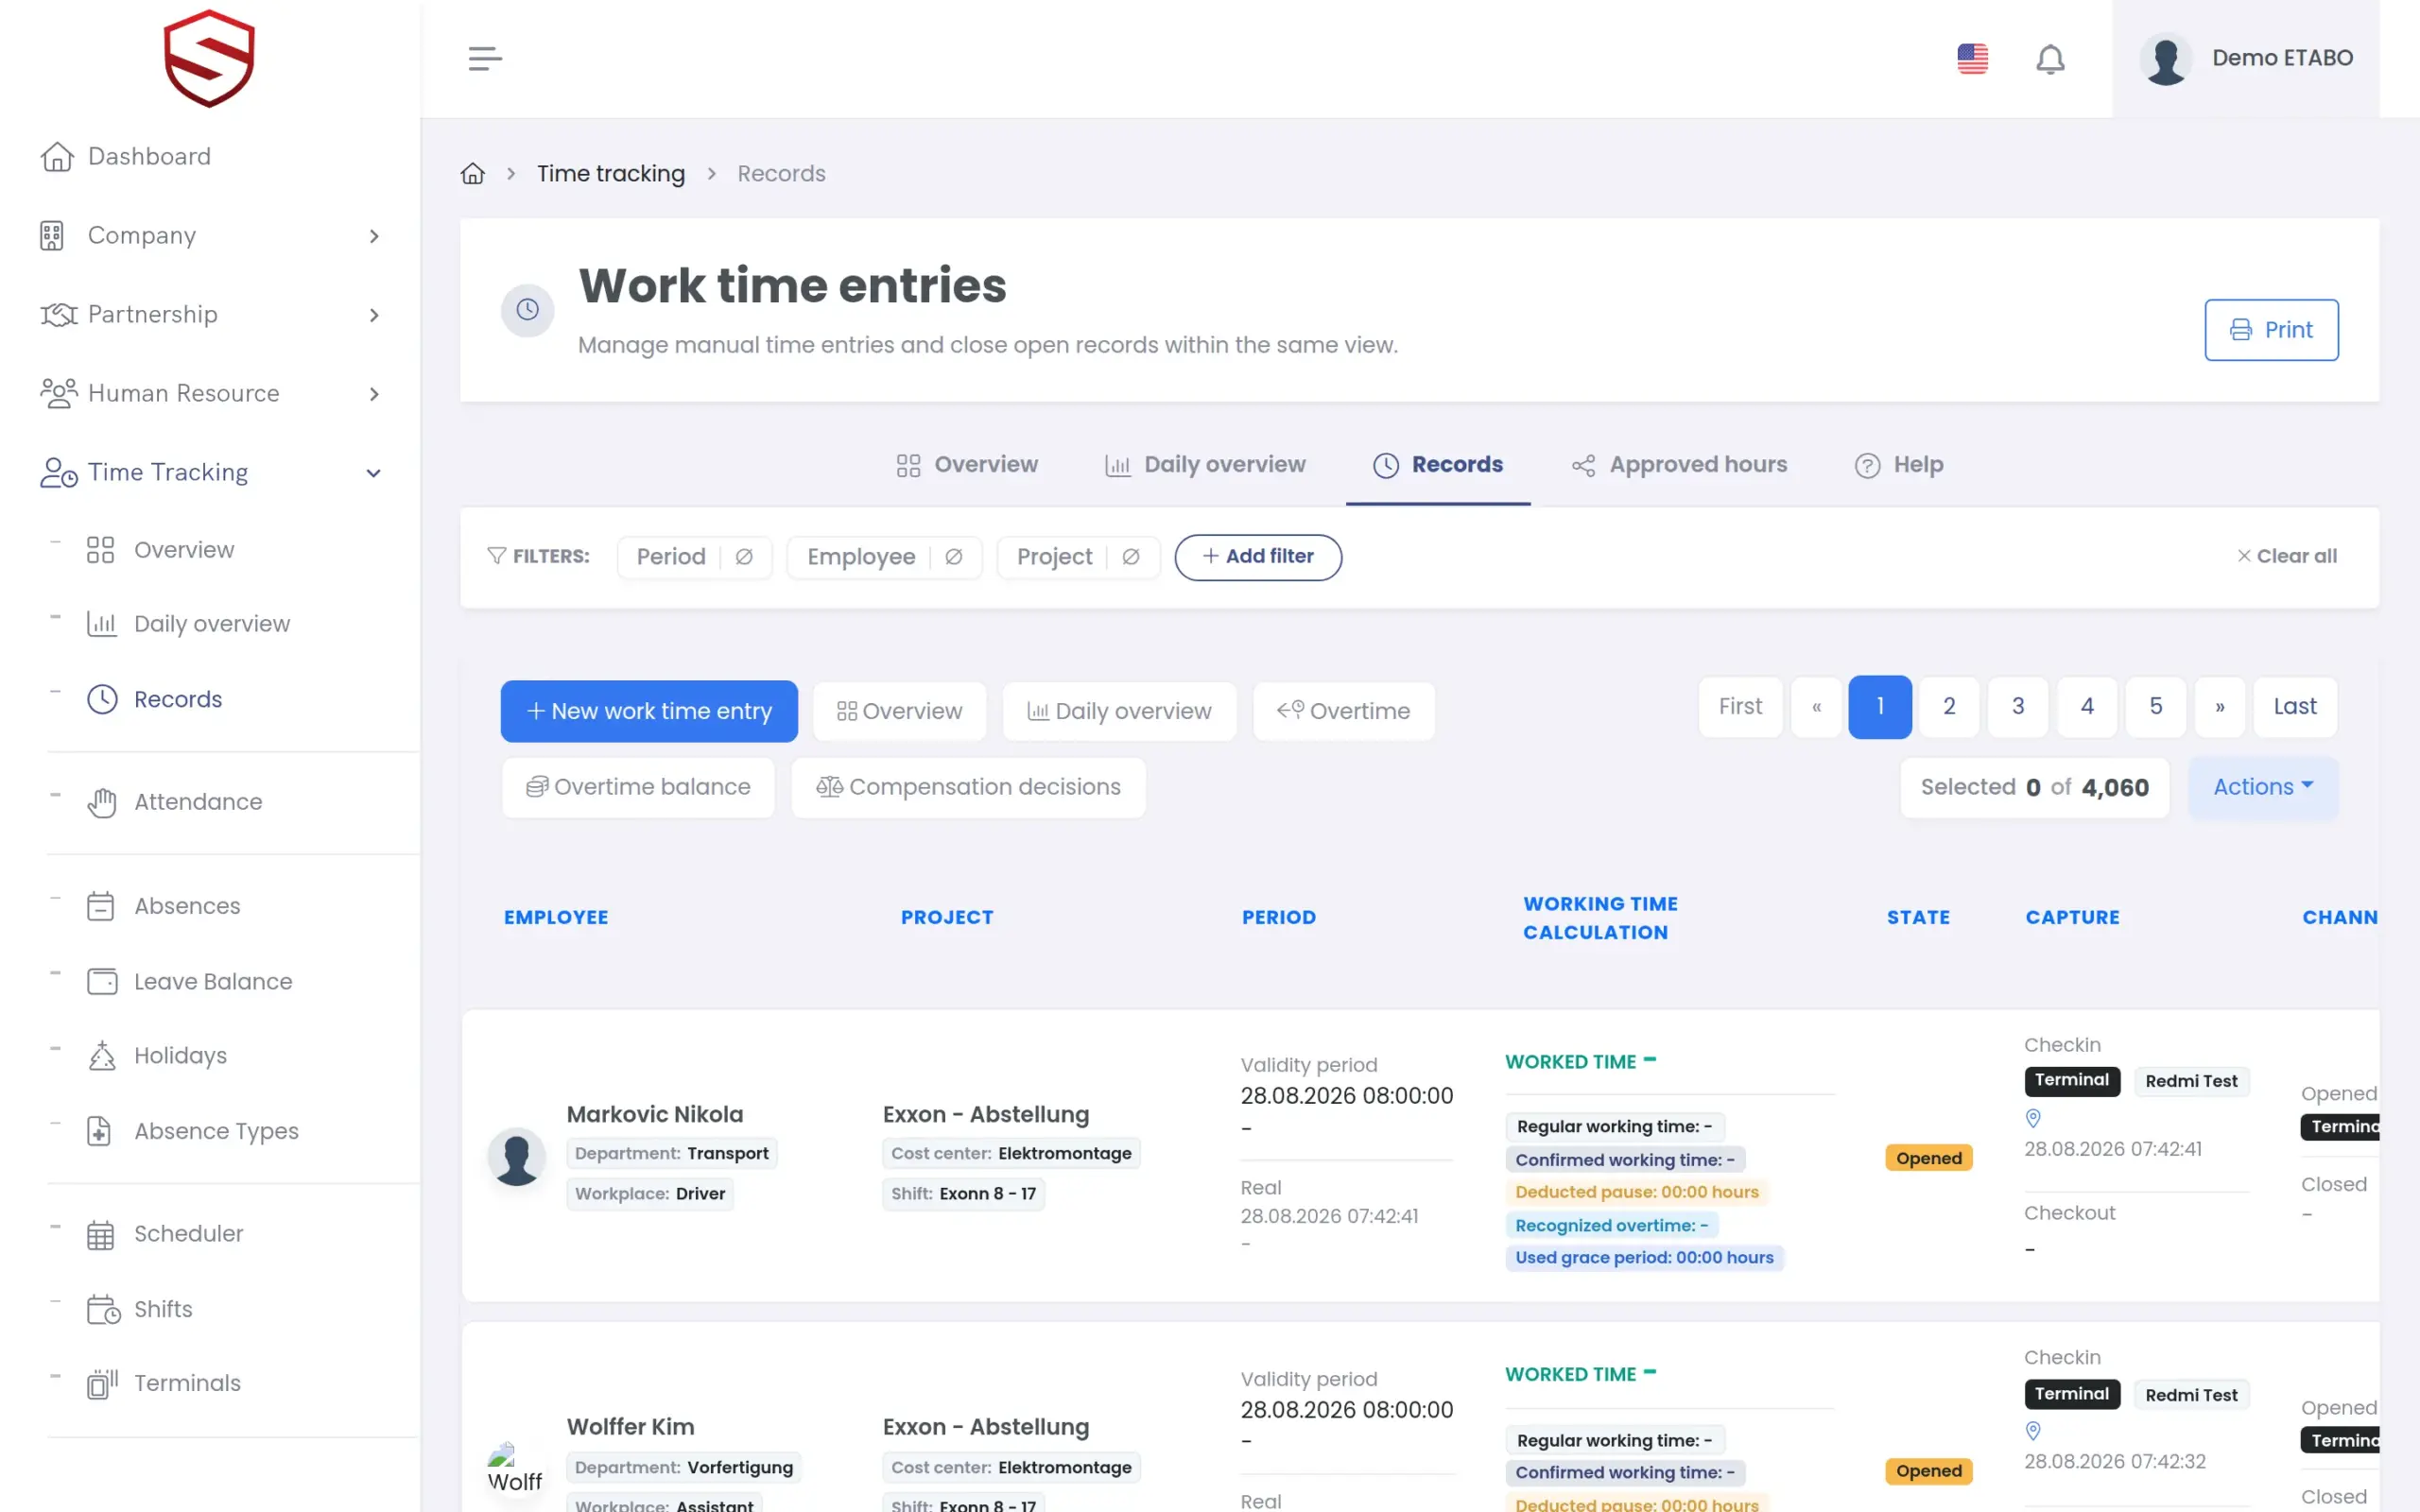The width and height of the screenshot is (2420, 1512).
Task: Open the language flag selector
Action: click(1972, 58)
